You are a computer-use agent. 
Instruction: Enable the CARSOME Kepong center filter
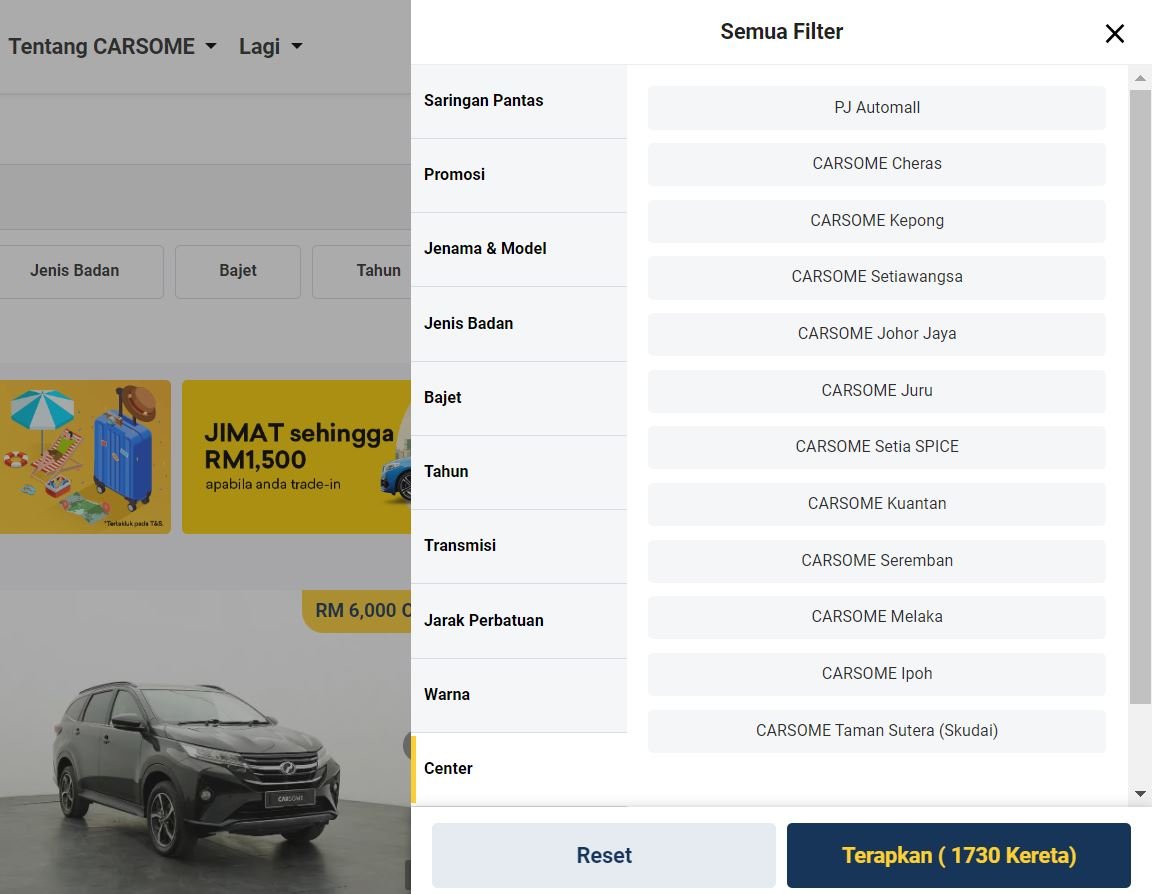(x=876, y=221)
